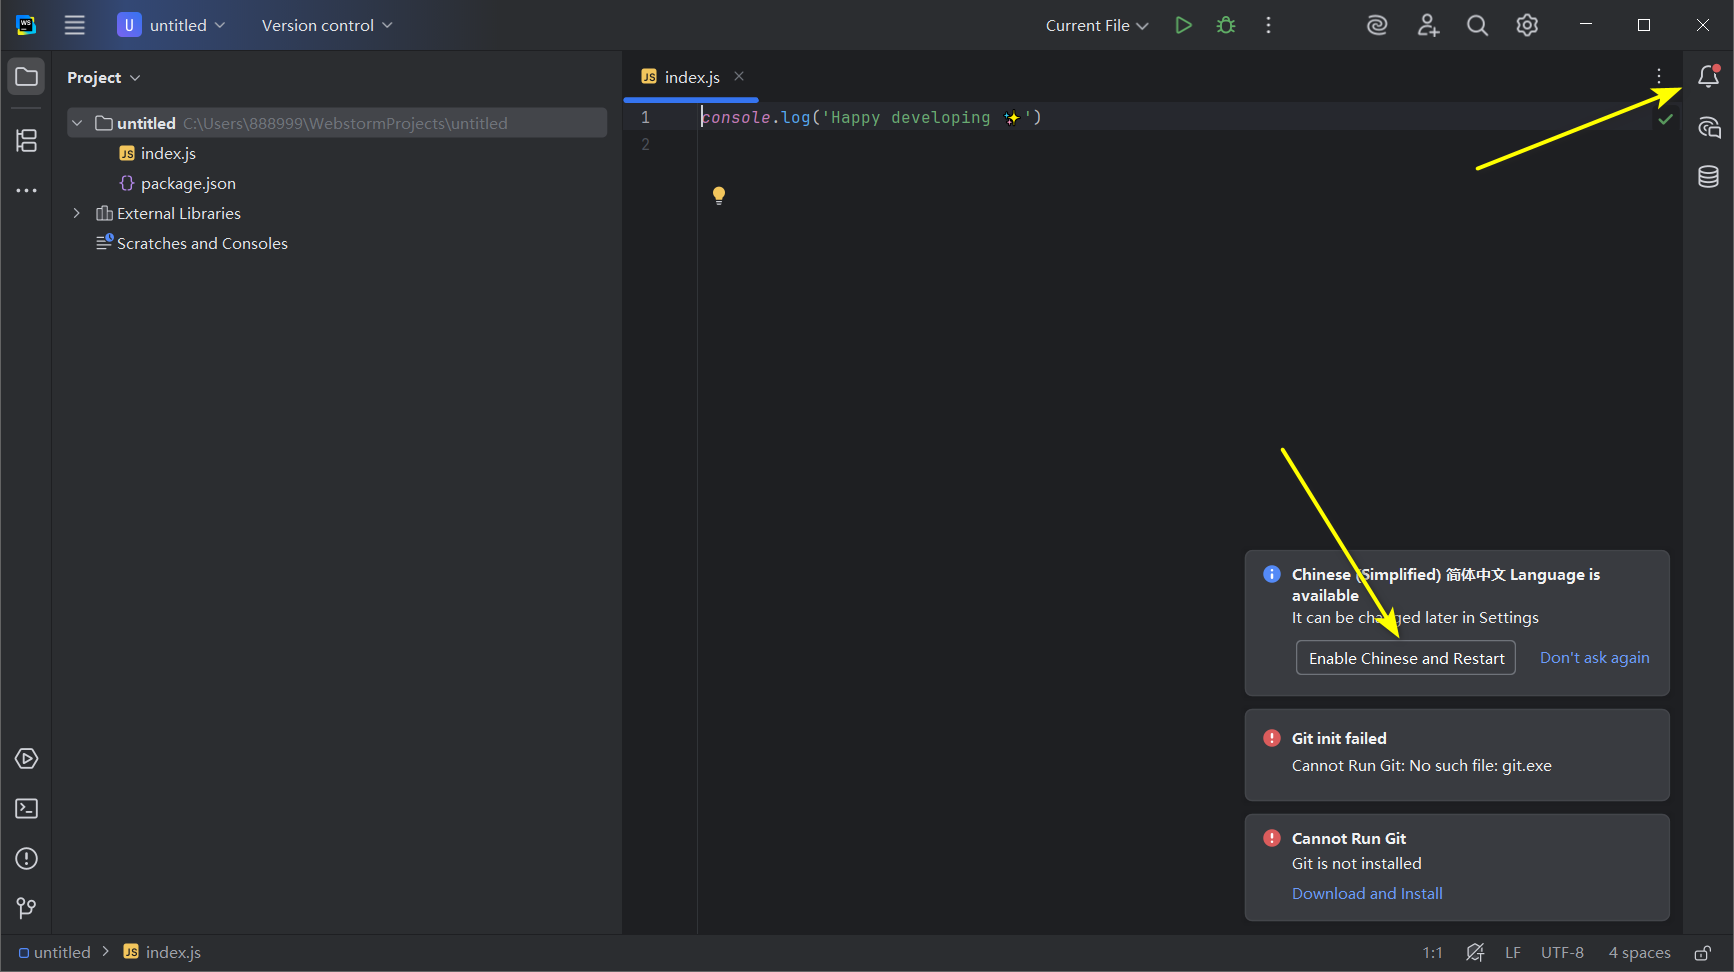Debug the current file with bug icon
The image size is (1734, 972).
pyautogui.click(x=1226, y=25)
